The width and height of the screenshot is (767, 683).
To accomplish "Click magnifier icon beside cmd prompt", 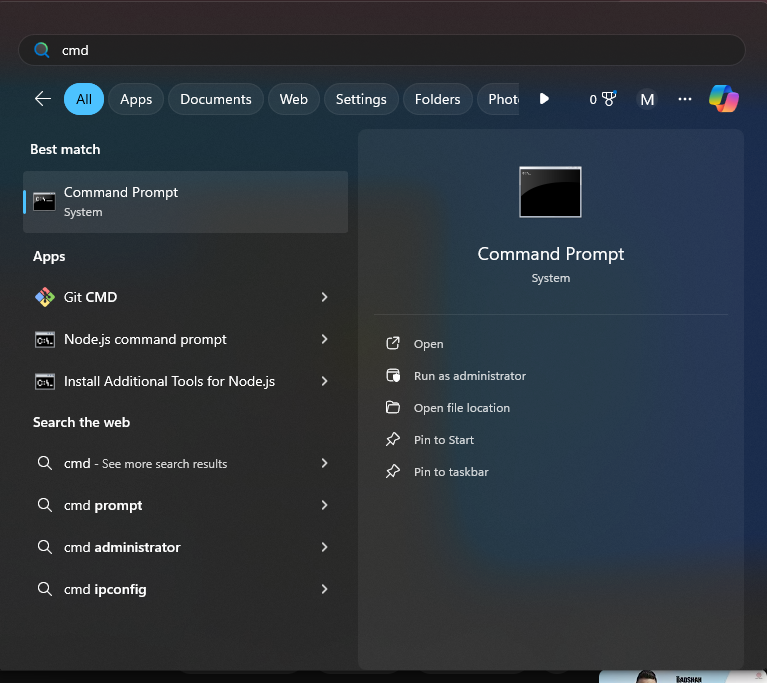I will (45, 505).
